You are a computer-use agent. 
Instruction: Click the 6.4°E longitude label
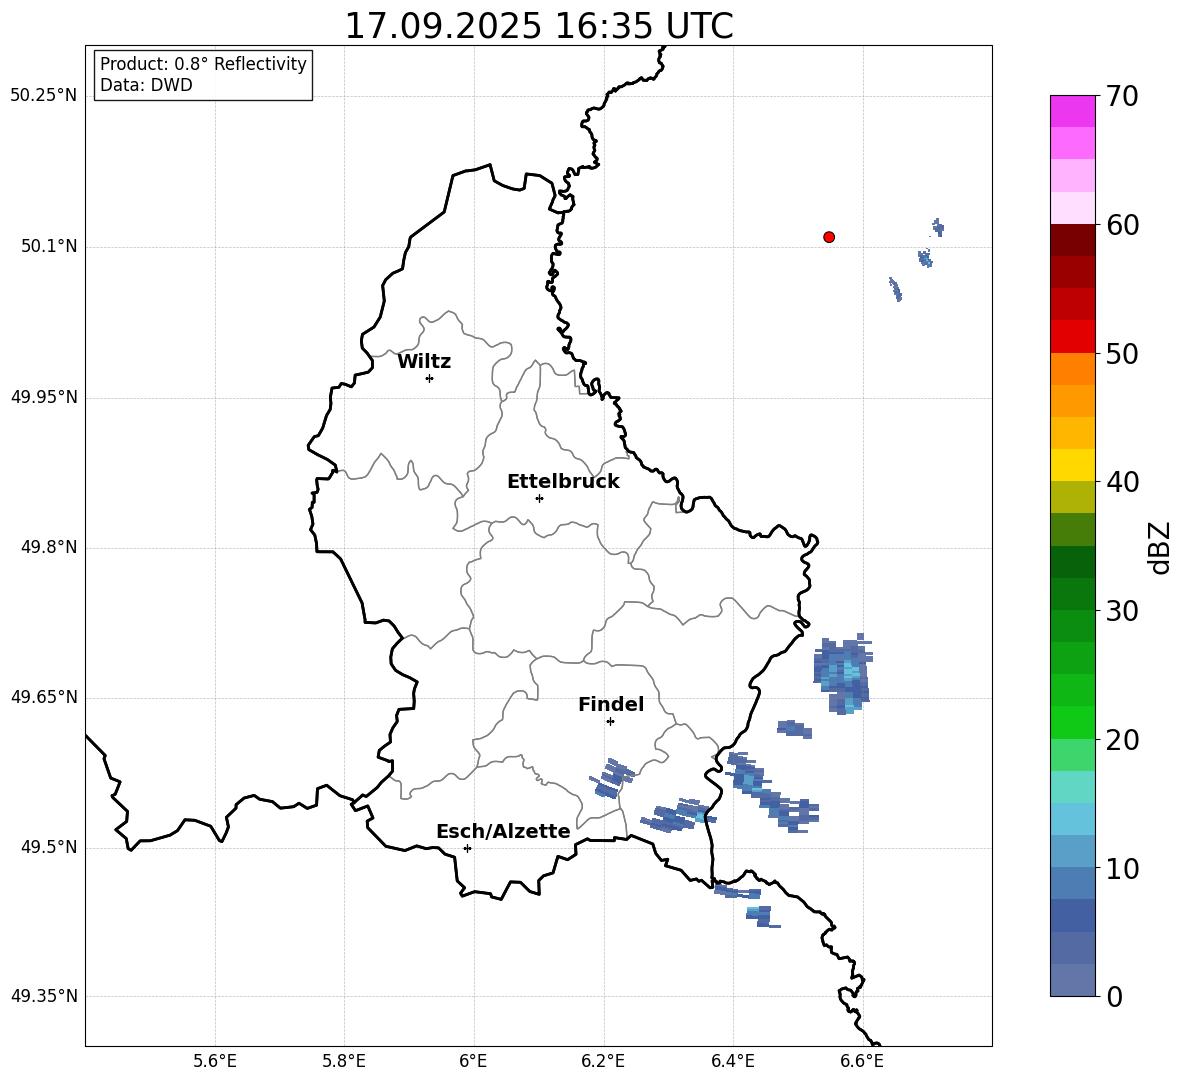click(732, 1061)
